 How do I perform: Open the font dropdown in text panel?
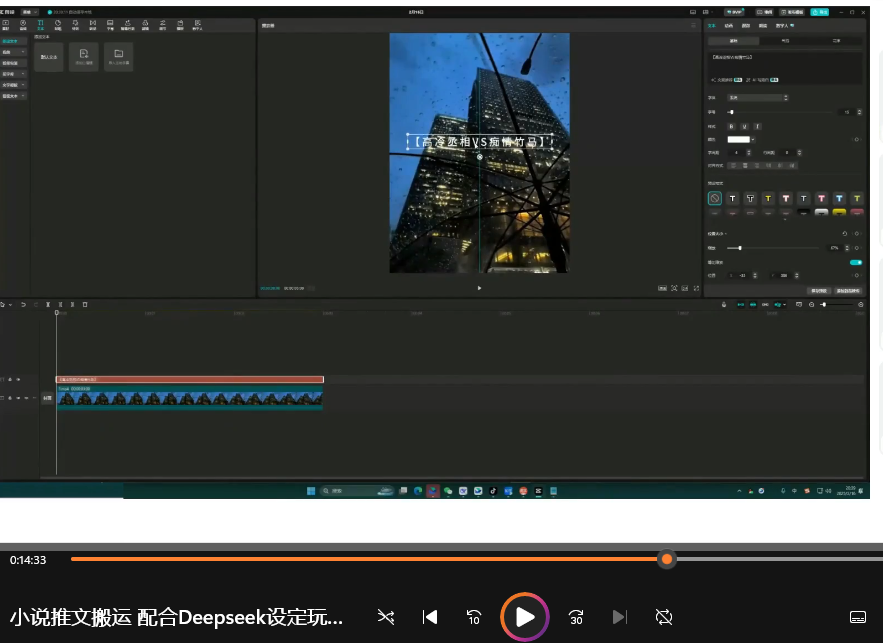click(756, 98)
